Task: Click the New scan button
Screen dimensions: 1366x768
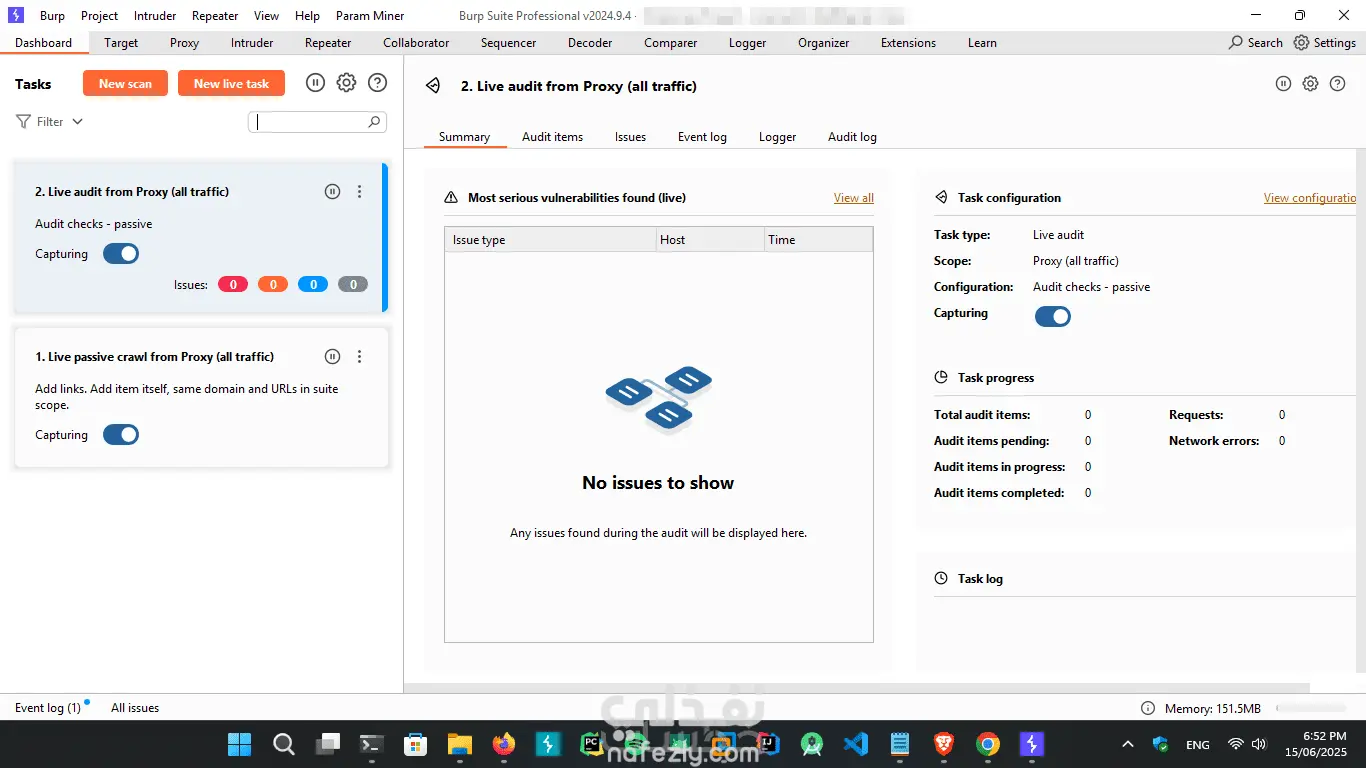Action: click(125, 83)
